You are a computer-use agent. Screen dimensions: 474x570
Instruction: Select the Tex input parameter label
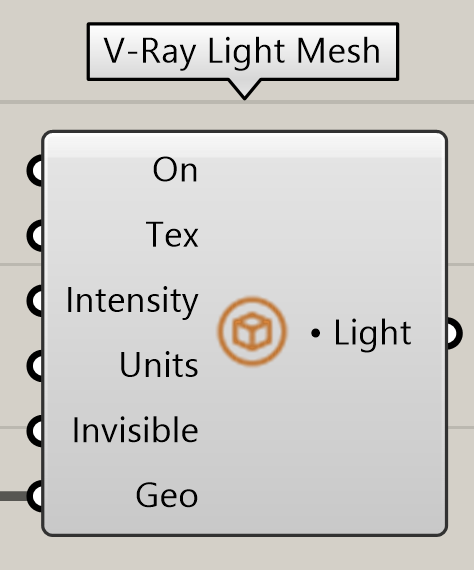(172, 235)
